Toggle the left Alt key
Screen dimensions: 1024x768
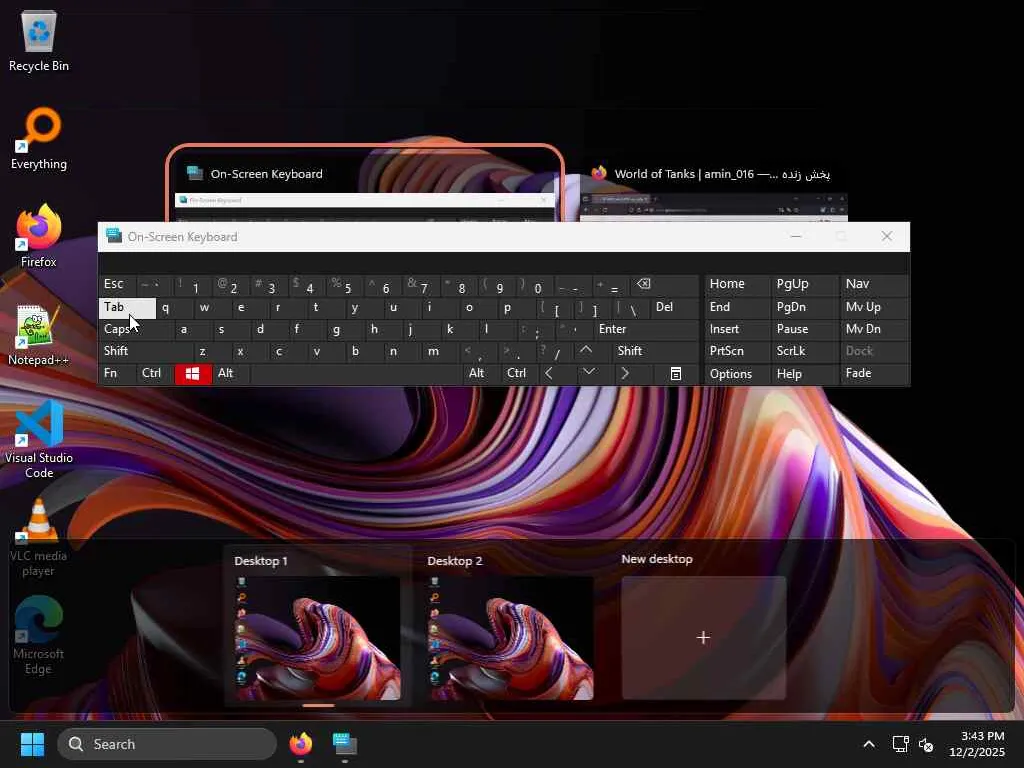(231, 374)
